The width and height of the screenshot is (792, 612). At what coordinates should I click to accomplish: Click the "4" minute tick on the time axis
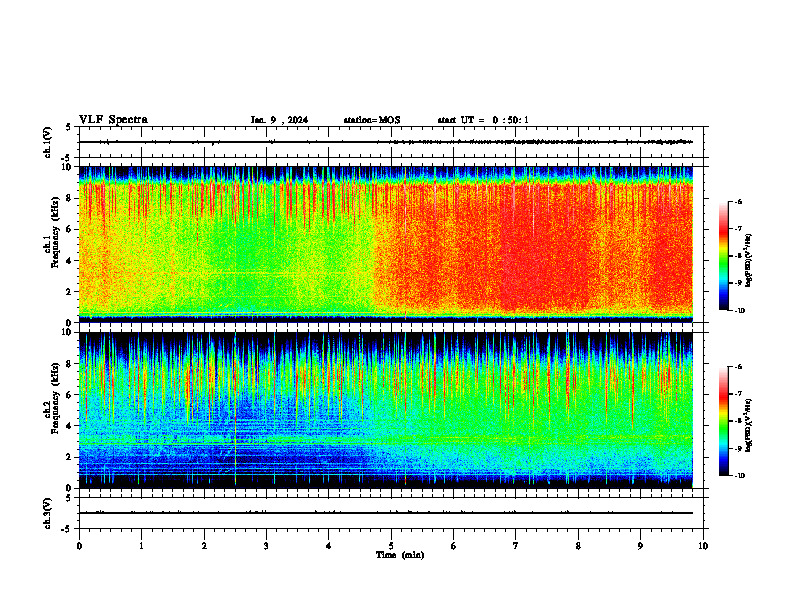click(x=328, y=546)
